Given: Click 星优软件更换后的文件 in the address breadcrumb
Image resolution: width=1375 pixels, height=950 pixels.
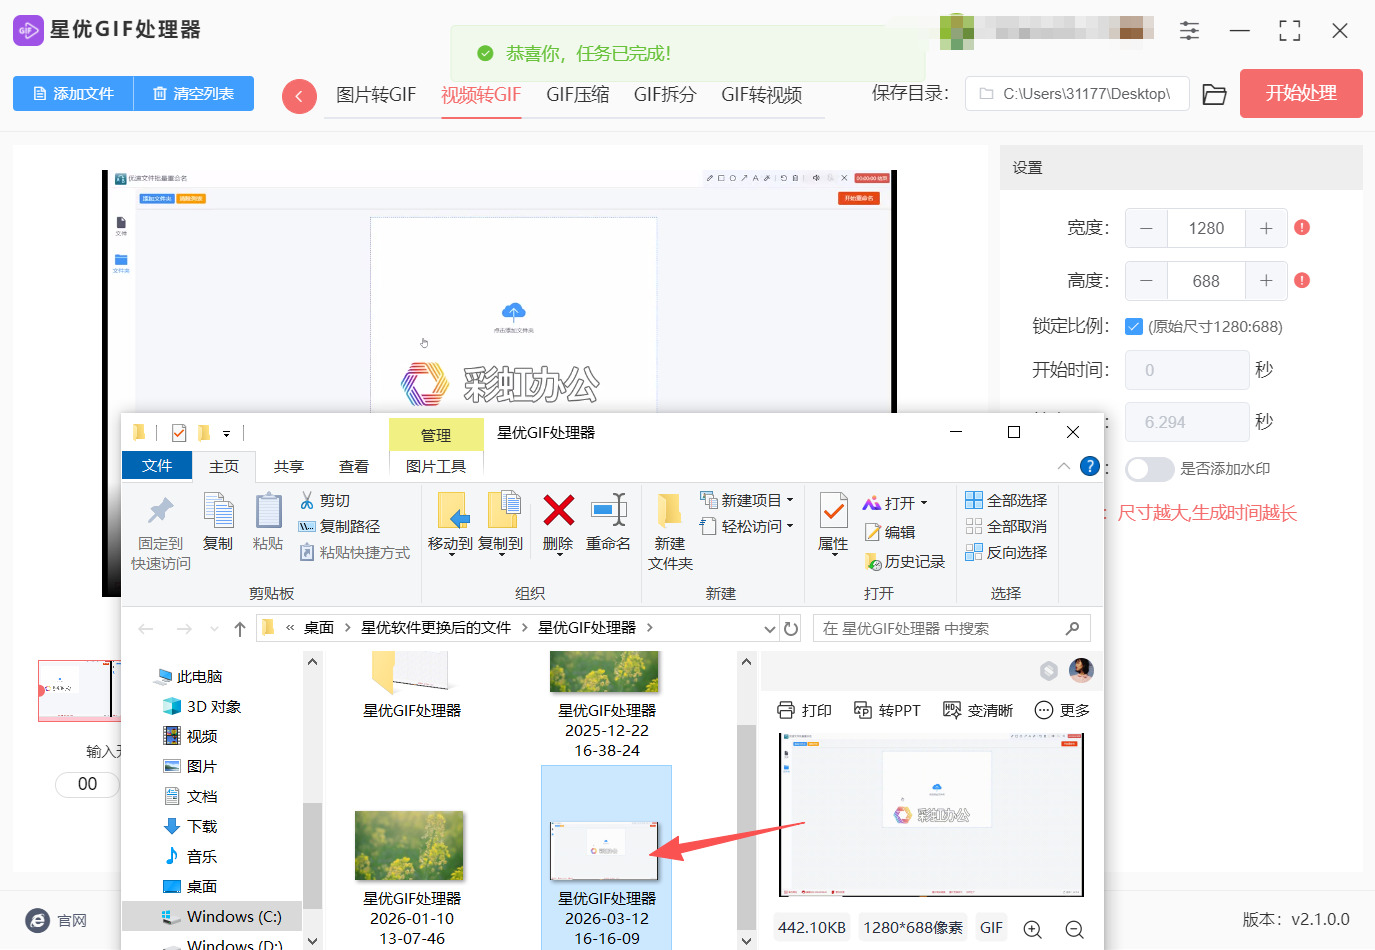Looking at the screenshot, I should point(436,628).
